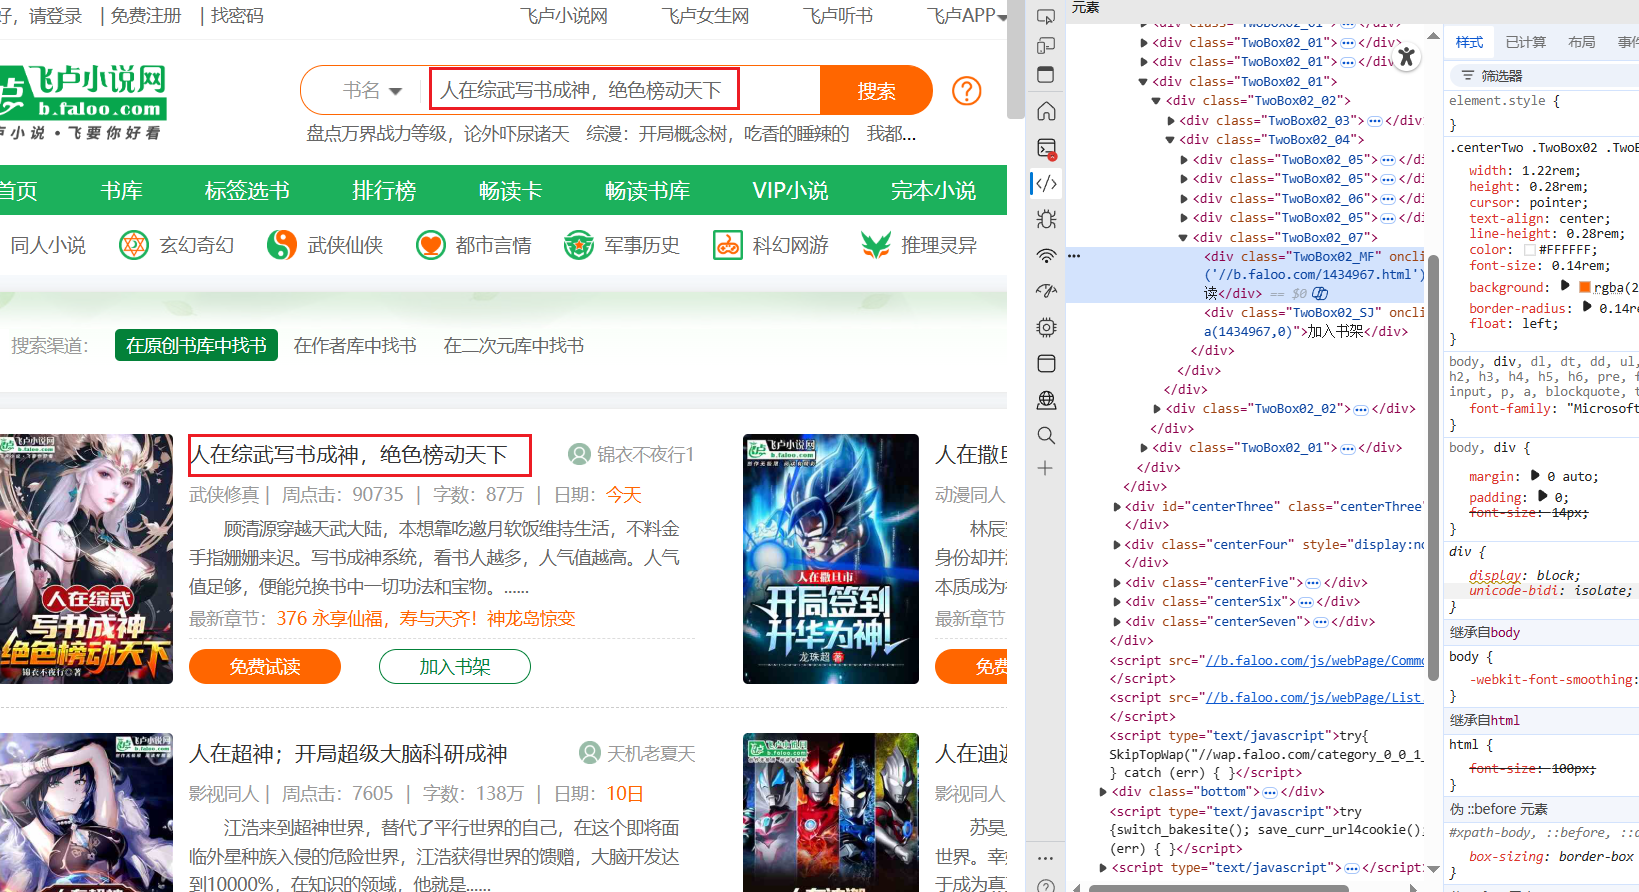This screenshot has height=892, width=1639.
Task: Expand the margin shorthand triangle
Action: (x=1534, y=476)
